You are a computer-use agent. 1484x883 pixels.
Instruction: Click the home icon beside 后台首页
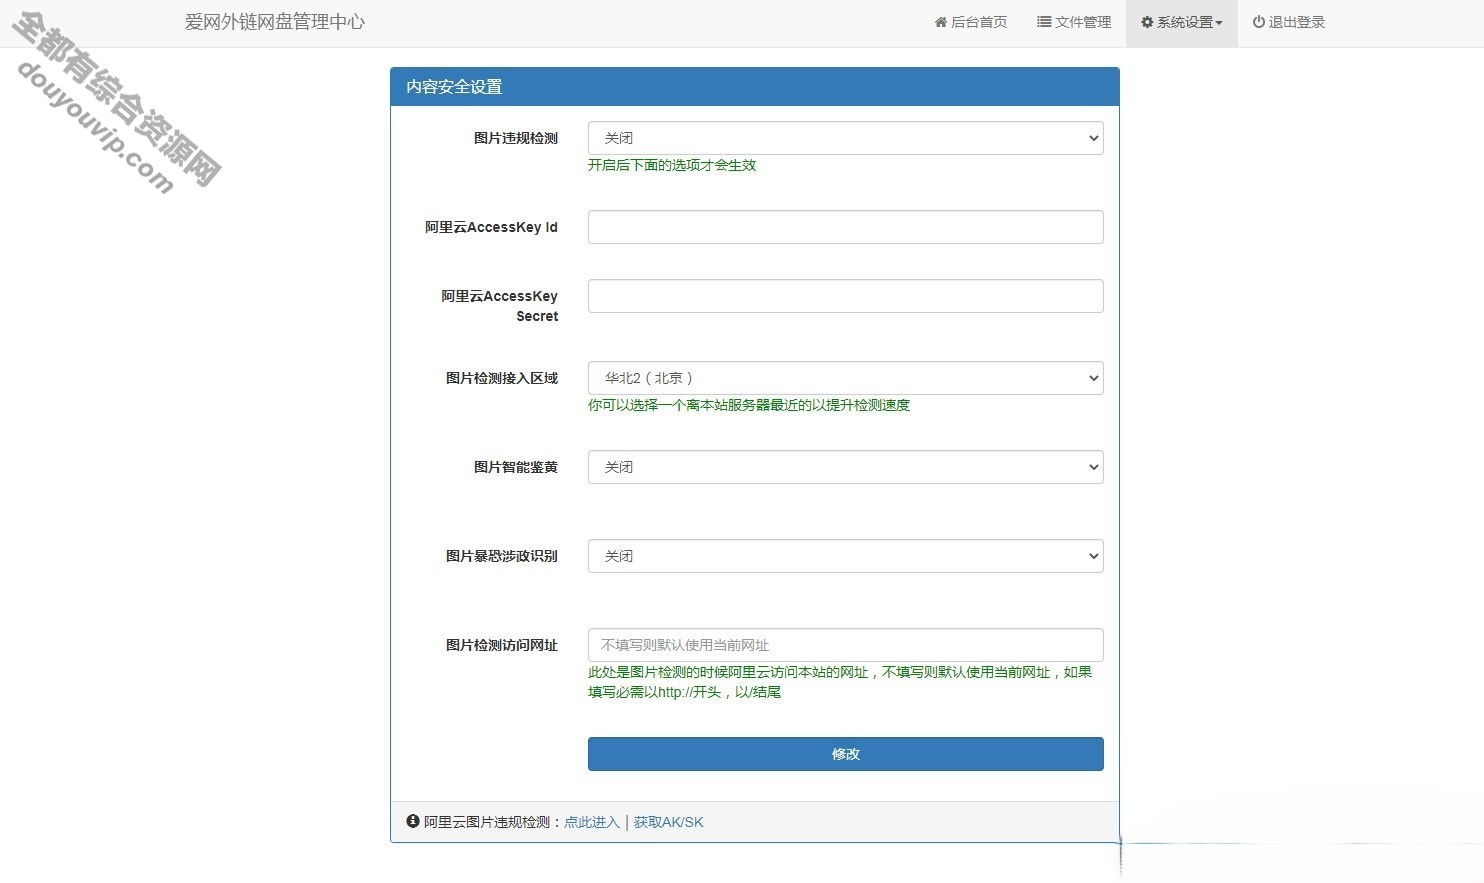pos(941,22)
